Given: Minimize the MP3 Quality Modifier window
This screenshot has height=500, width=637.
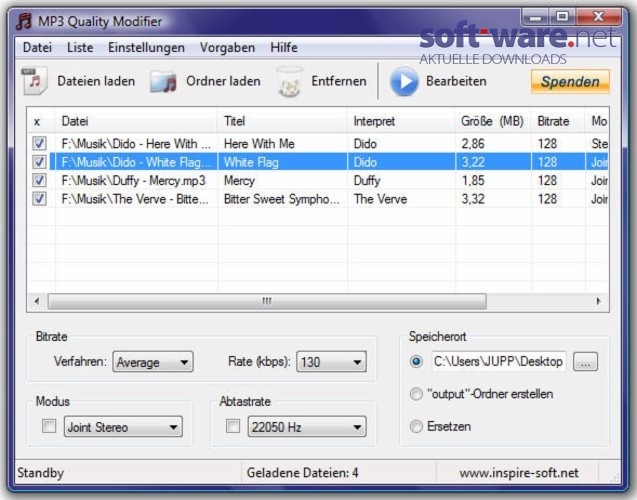Looking at the screenshot, I should click(x=535, y=17).
